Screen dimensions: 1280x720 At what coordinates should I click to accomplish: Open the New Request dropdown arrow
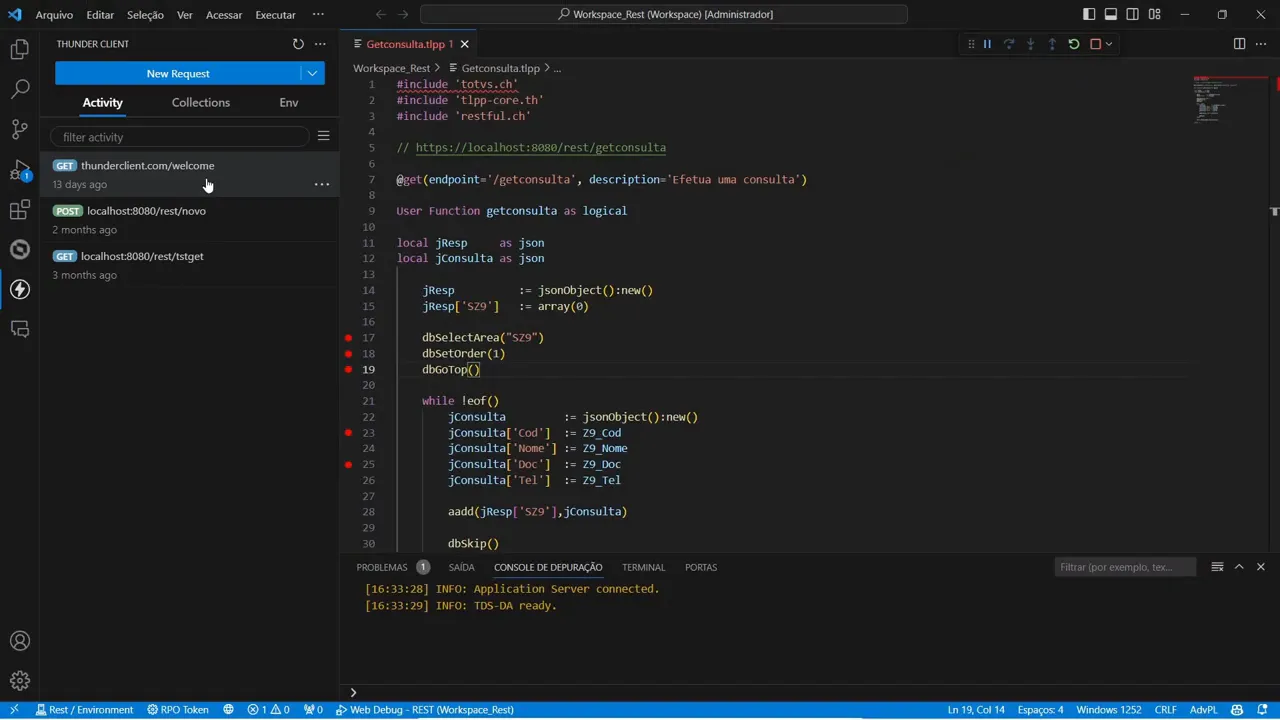click(311, 73)
